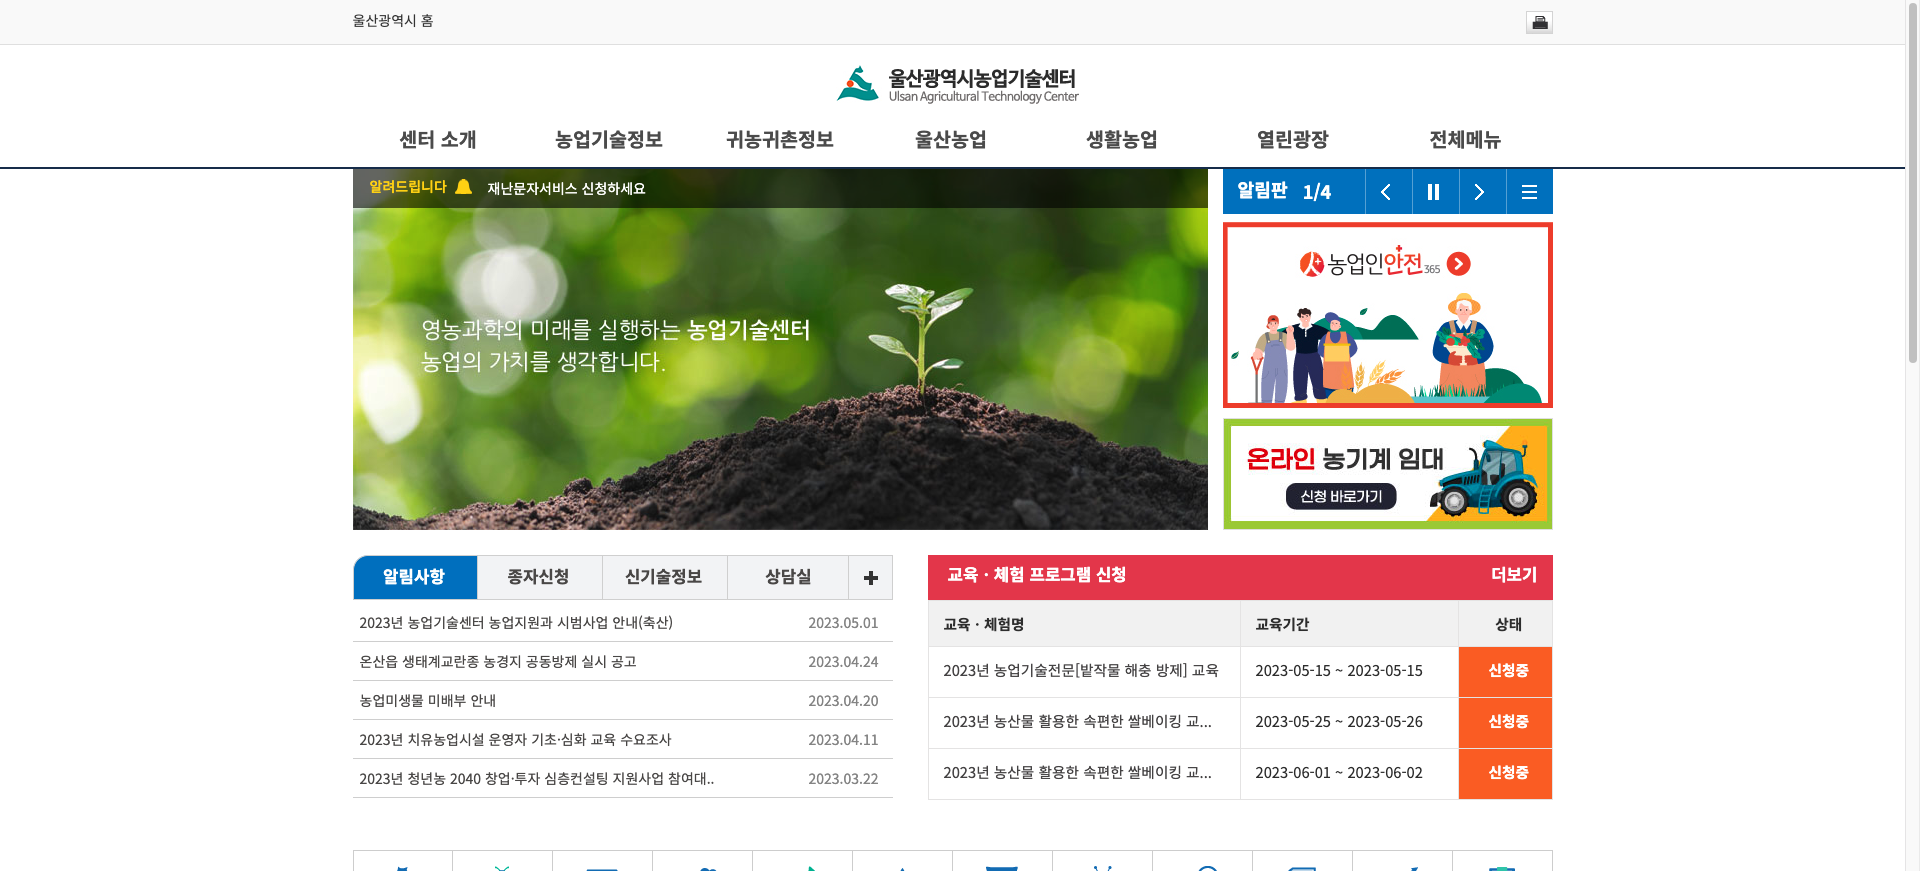Advance to next 알림판 banner slide
The width and height of the screenshot is (1920, 871).
[1481, 192]
